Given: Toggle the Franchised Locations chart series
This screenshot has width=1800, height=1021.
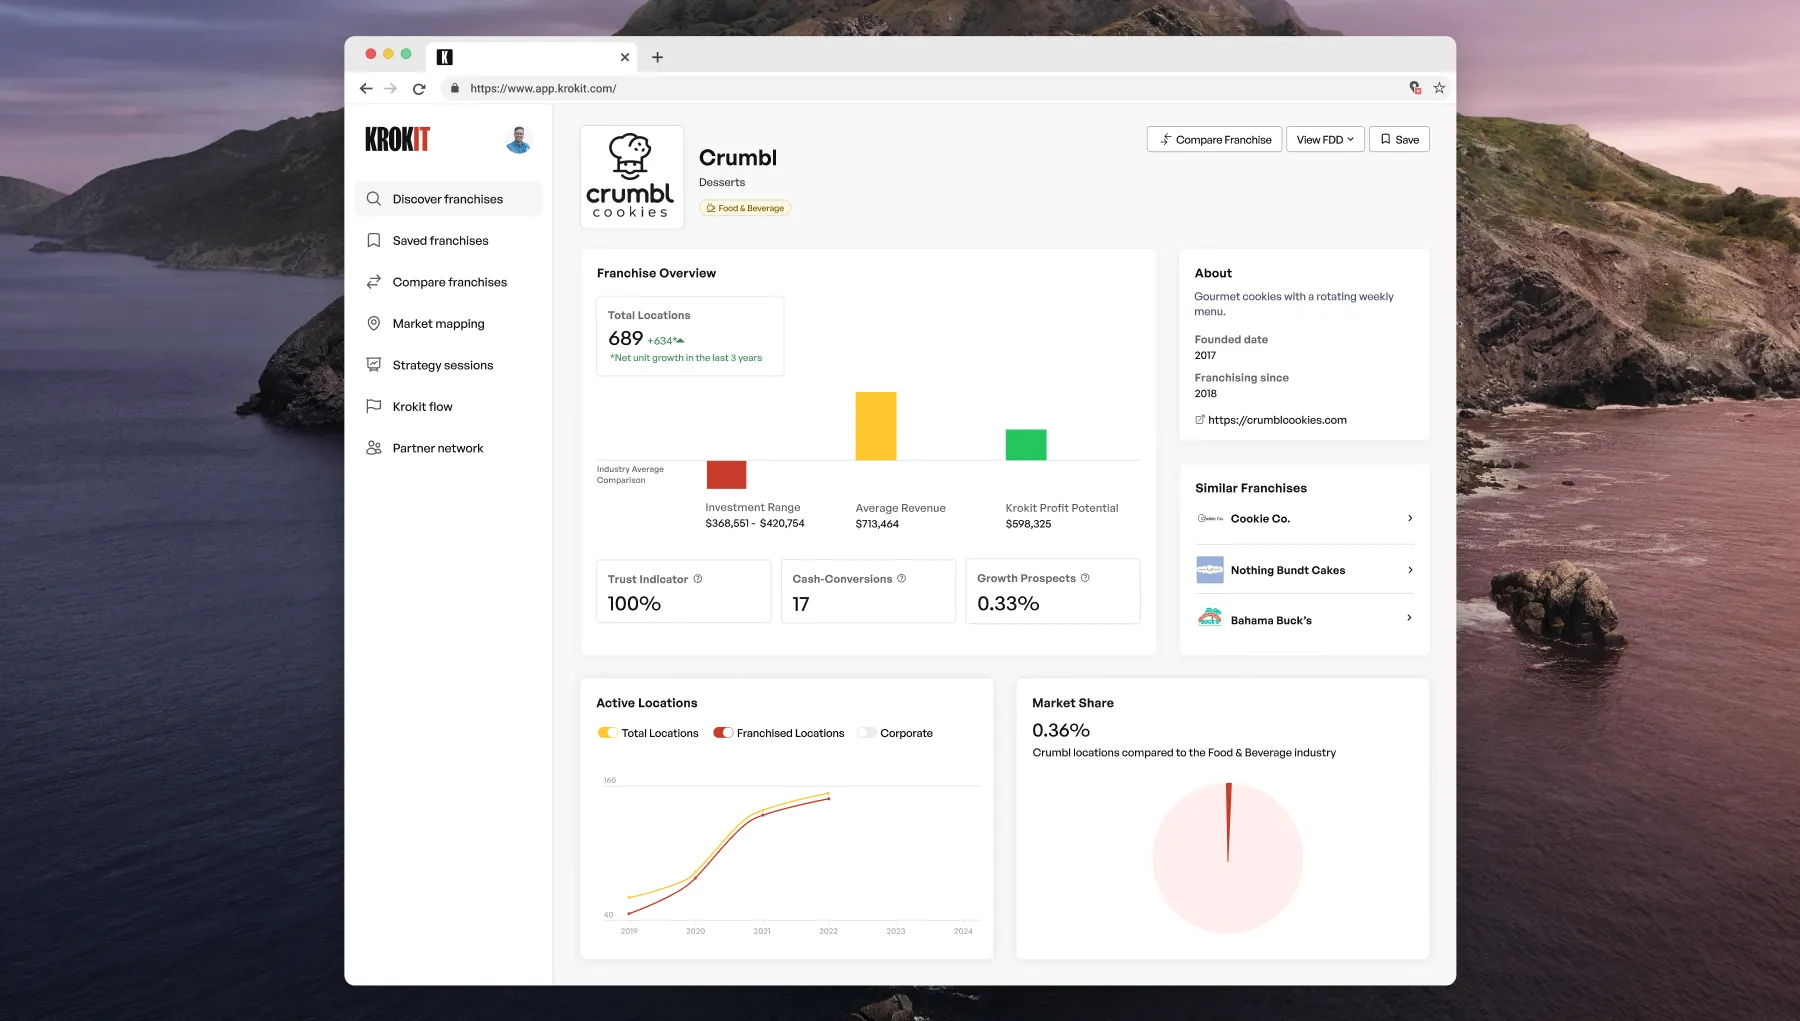Looking at the screenshot, I should (x=723, y=733).
